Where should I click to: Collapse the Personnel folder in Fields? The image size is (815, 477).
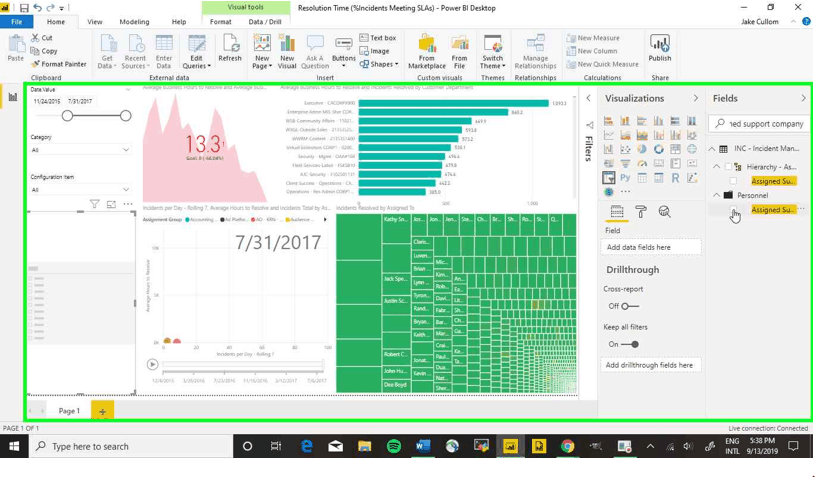point(717,195)
